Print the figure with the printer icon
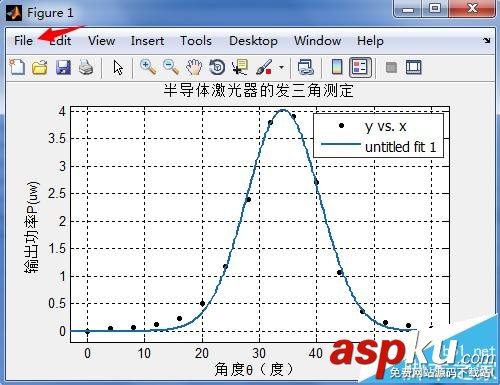 86,67
